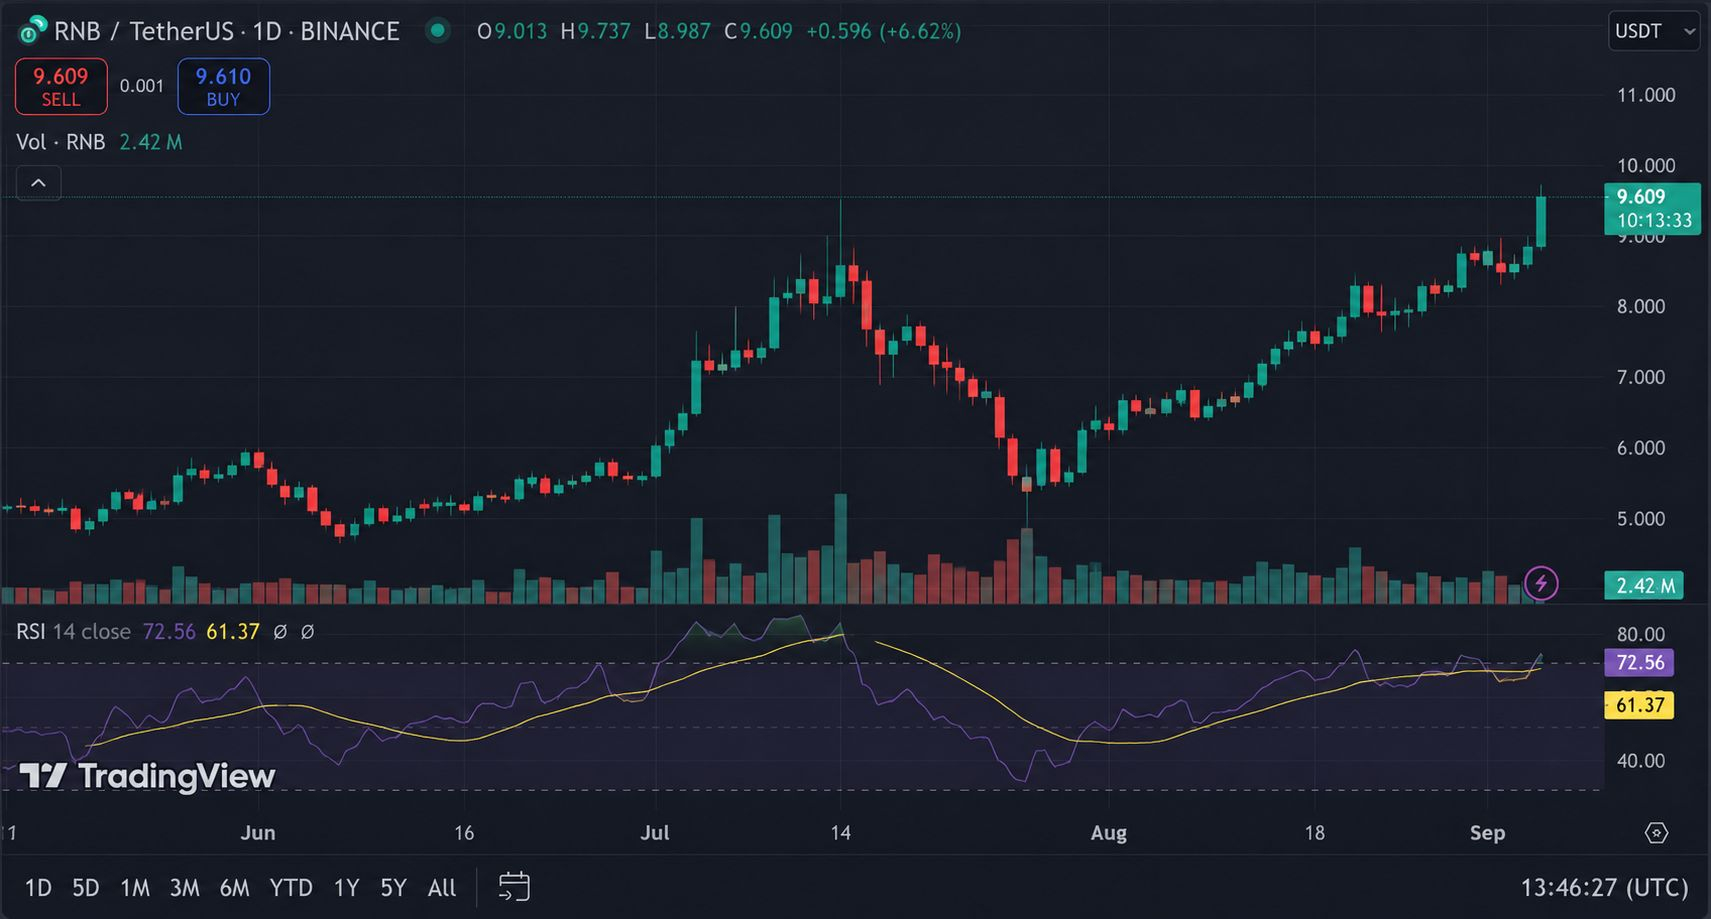This screenshot has height=919, width=1711.
Task: Select the YTD time range
Action: pos(291,888)
